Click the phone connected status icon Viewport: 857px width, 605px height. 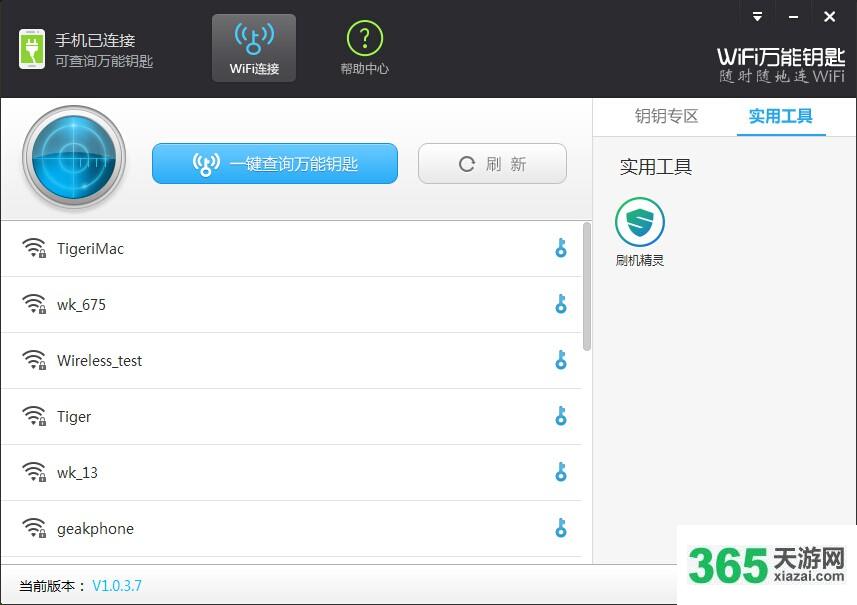point(32,49)
